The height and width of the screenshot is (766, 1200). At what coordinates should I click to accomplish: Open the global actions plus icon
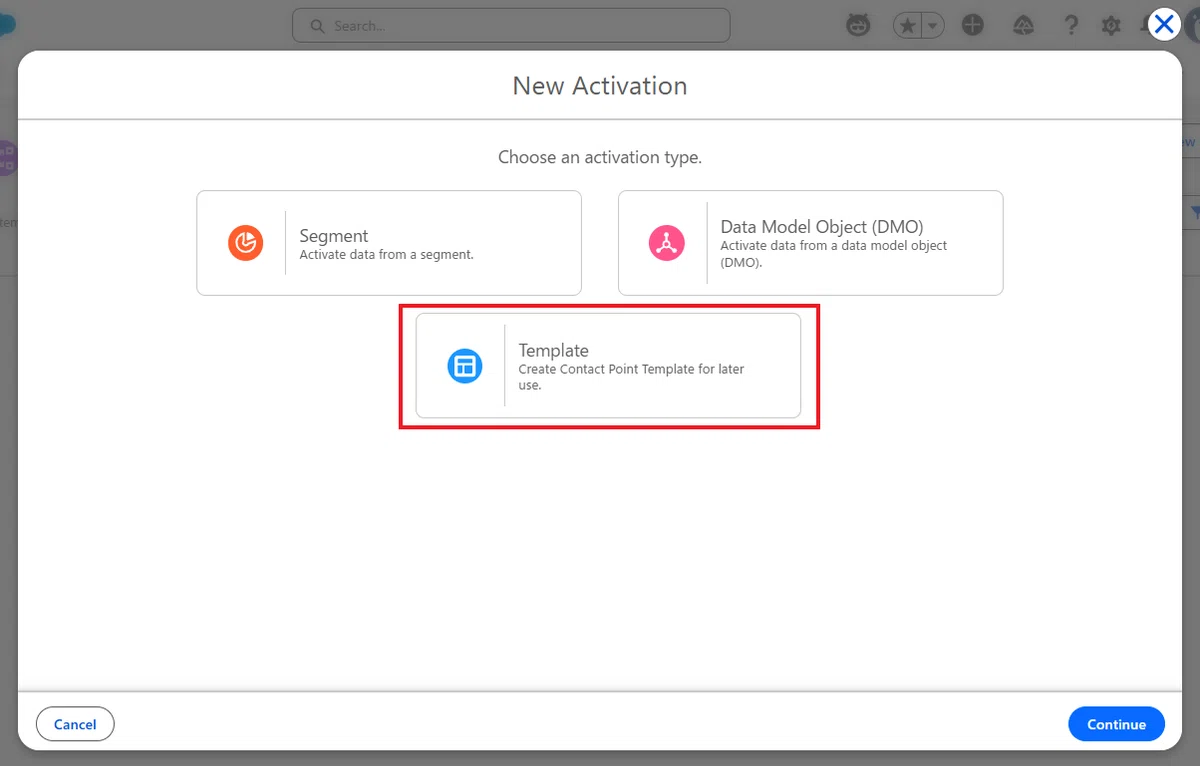pos(973,26)
